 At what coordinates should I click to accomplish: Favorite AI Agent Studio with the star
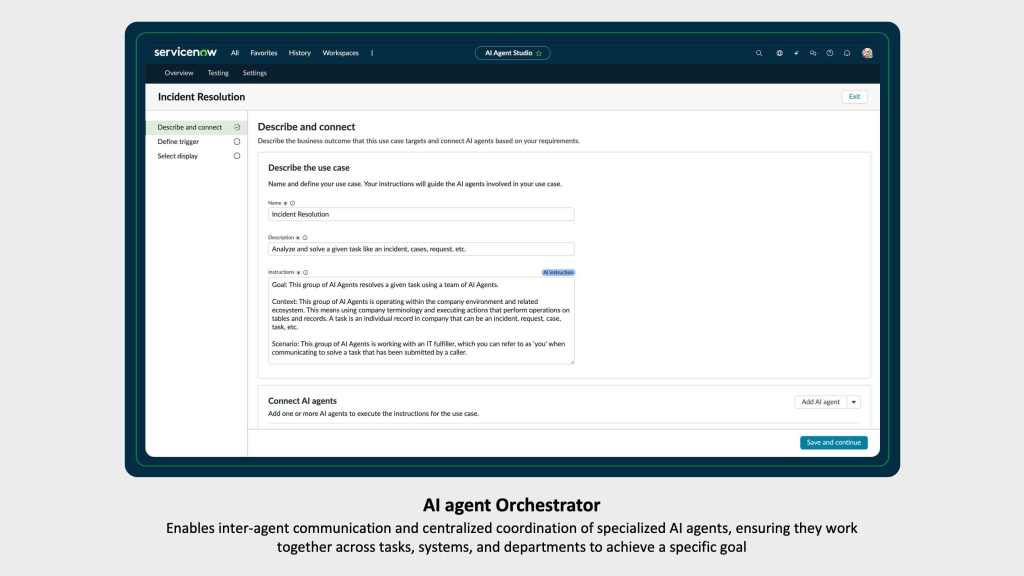click(539, 53)
